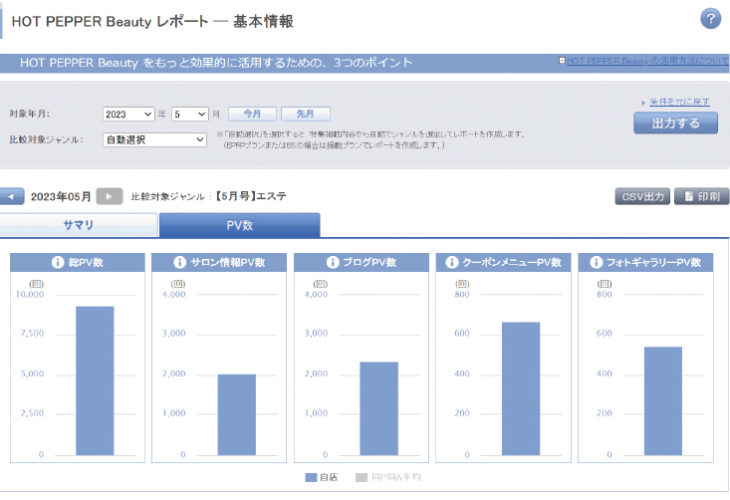Open the year dropdown showing 2023
This screenshot has height=500, width=730.
129,114
